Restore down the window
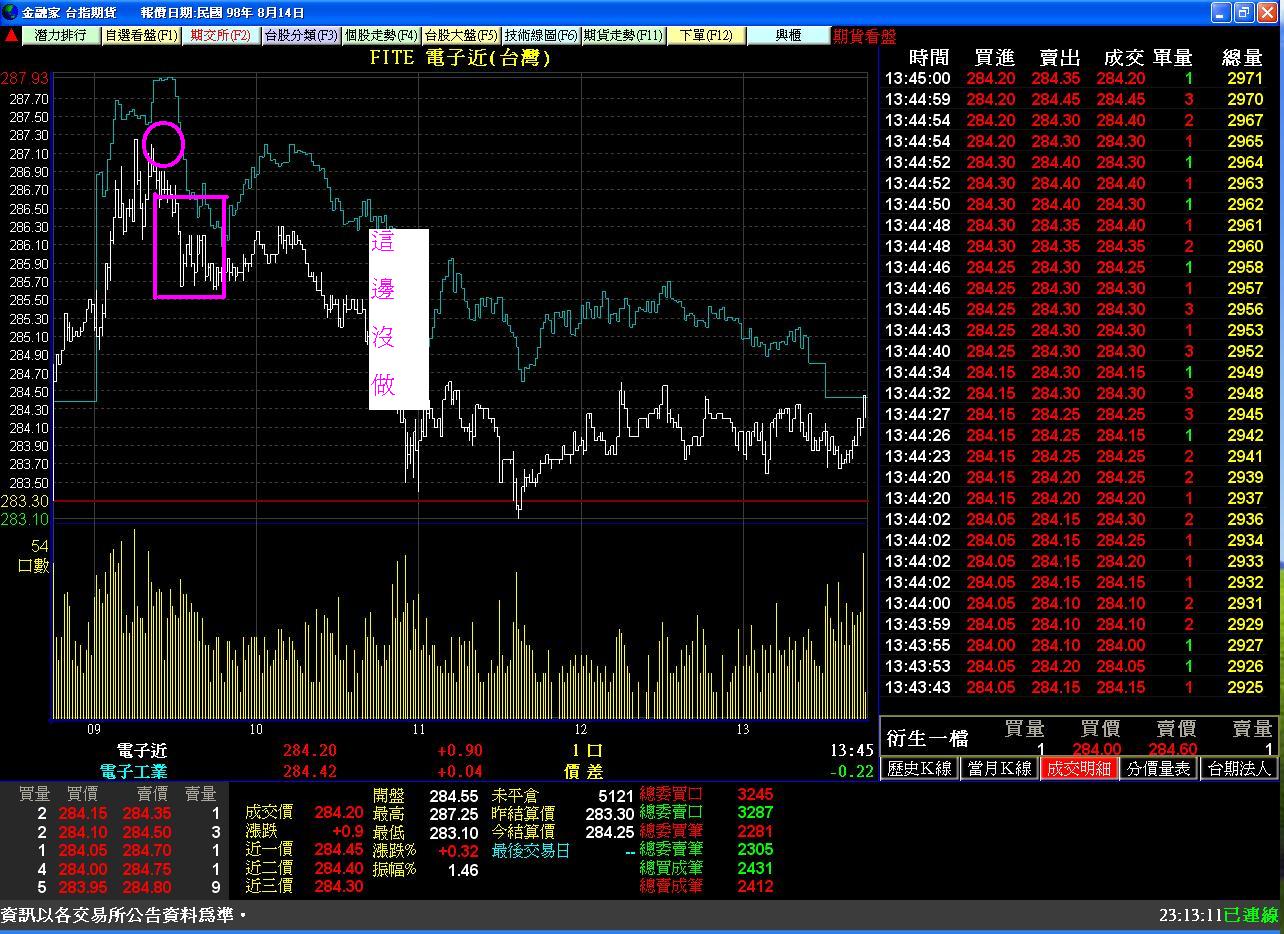Viewport: 1284px width, 934px height. tap(1245, 12)
